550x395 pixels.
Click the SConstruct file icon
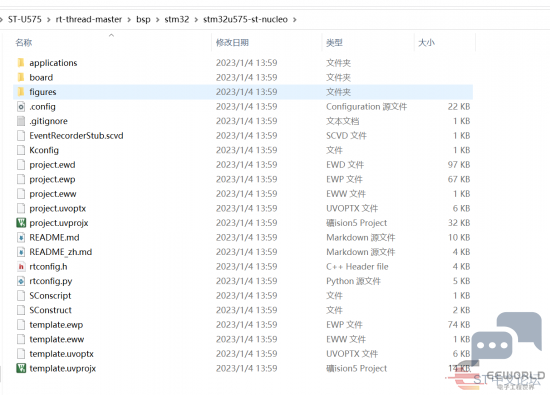(x=21, y=310)
